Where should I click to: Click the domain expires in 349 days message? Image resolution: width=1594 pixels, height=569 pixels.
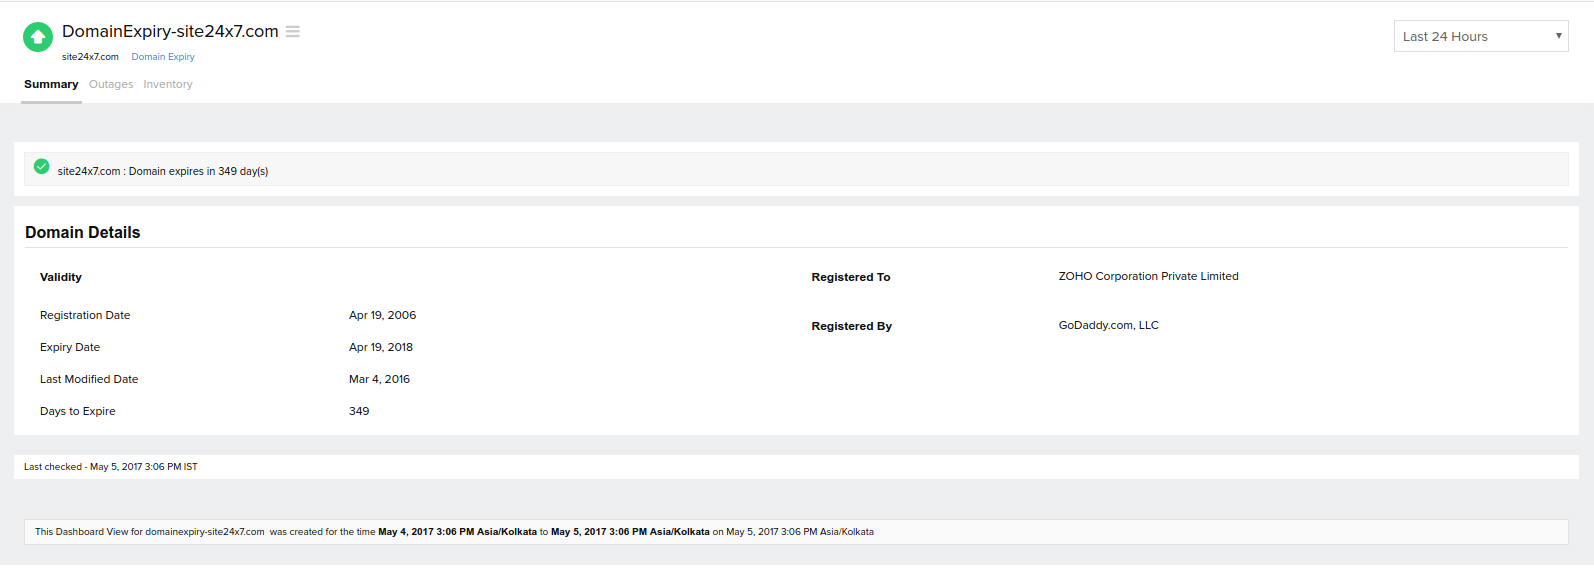click(163, 172)
